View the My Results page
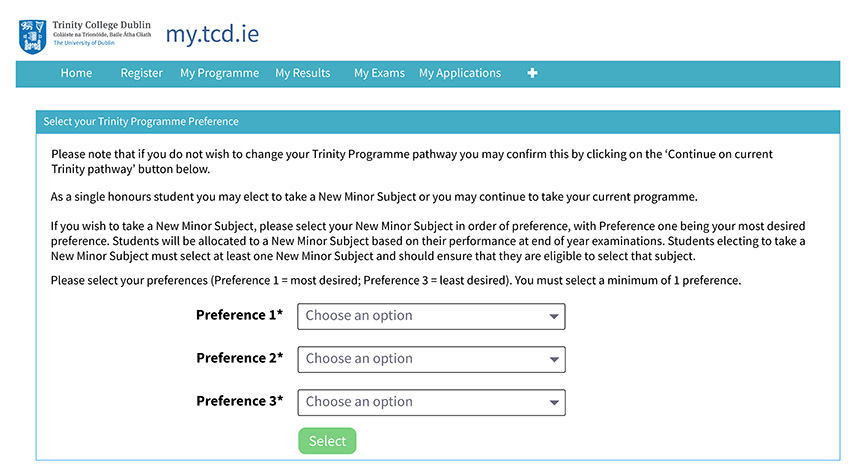This screenshot has height=468, width=850. [x=302, y=73]
